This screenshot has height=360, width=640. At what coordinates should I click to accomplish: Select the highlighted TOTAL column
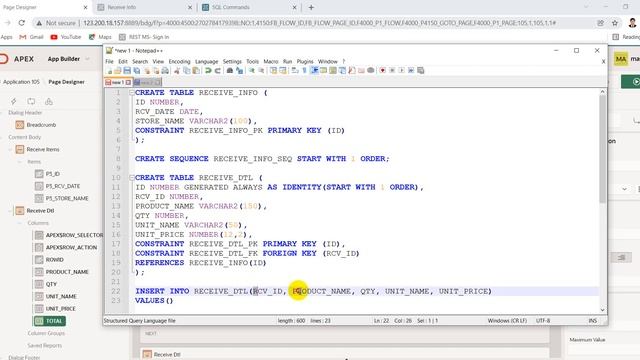(x=49, y=321)
